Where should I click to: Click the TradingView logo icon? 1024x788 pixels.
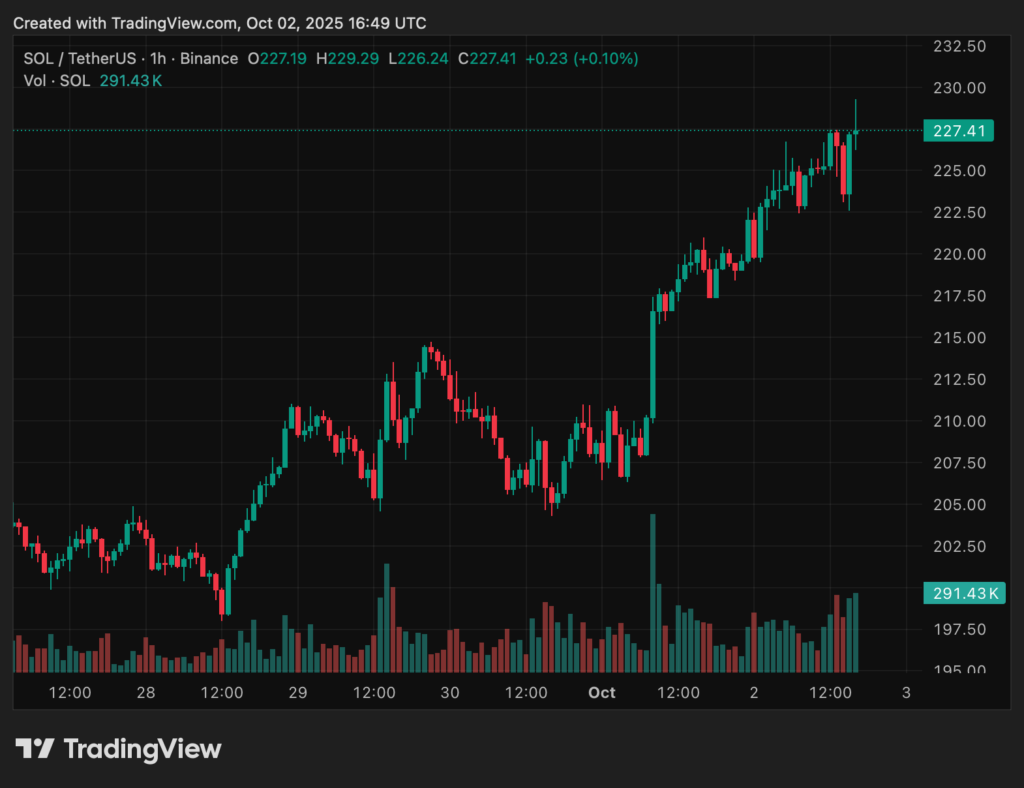pos(35,749)
